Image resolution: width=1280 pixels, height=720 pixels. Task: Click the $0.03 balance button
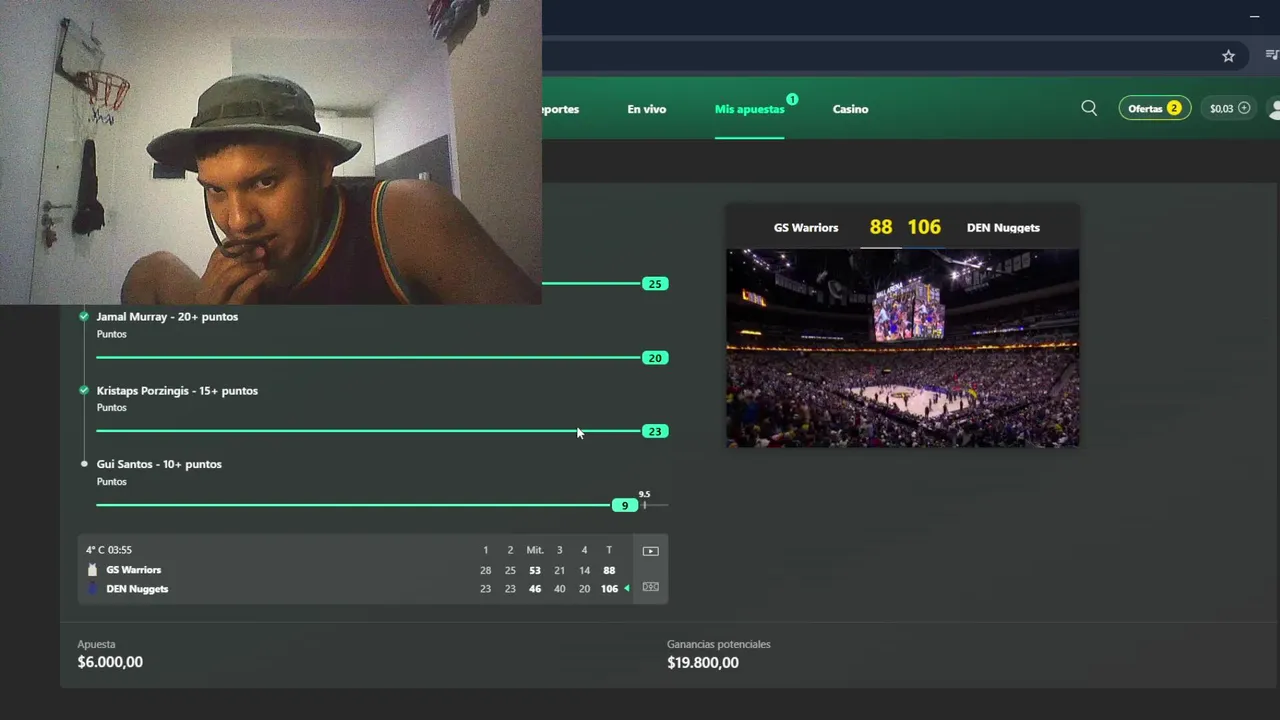click(x=1229, y=108)
